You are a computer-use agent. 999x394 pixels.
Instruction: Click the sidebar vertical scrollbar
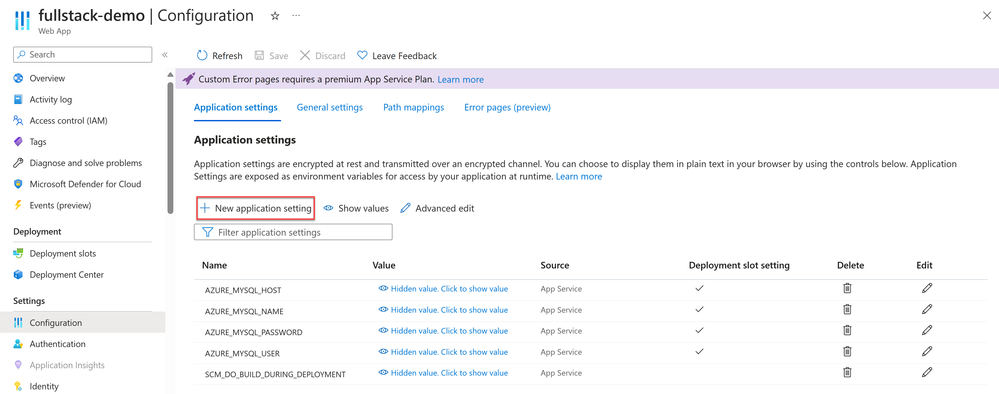[x=170, y=148]
